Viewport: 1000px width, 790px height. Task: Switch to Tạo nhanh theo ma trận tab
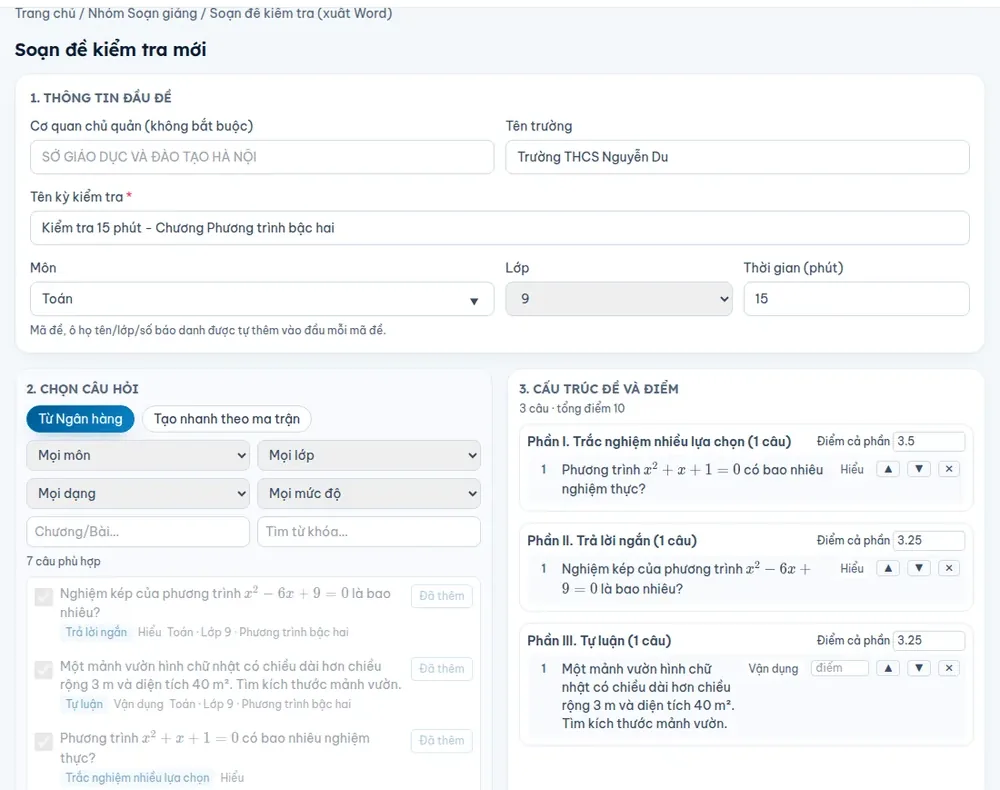coord(226,419)
